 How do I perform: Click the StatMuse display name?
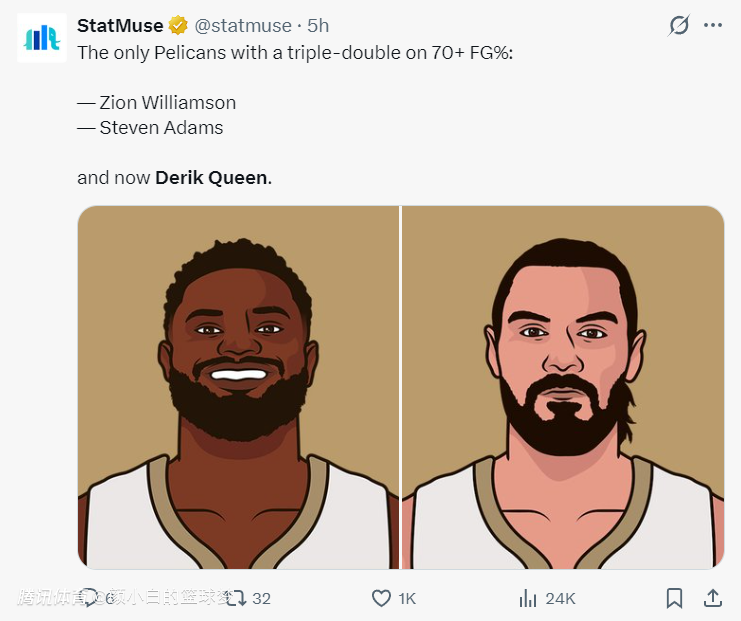pos(120,26)
